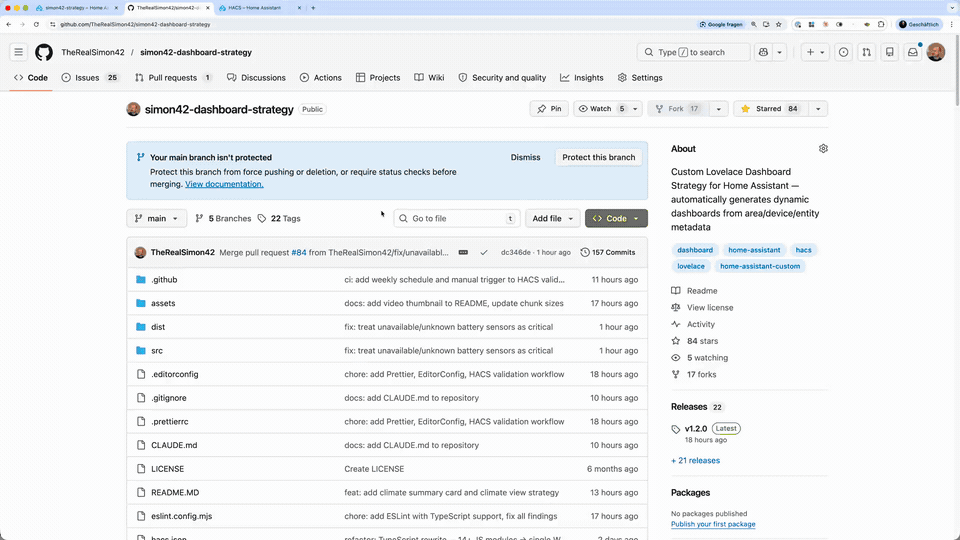This screenshot has height=540, width=960.
Task: Open the Security and quality tab
Action: click(502, 78)
